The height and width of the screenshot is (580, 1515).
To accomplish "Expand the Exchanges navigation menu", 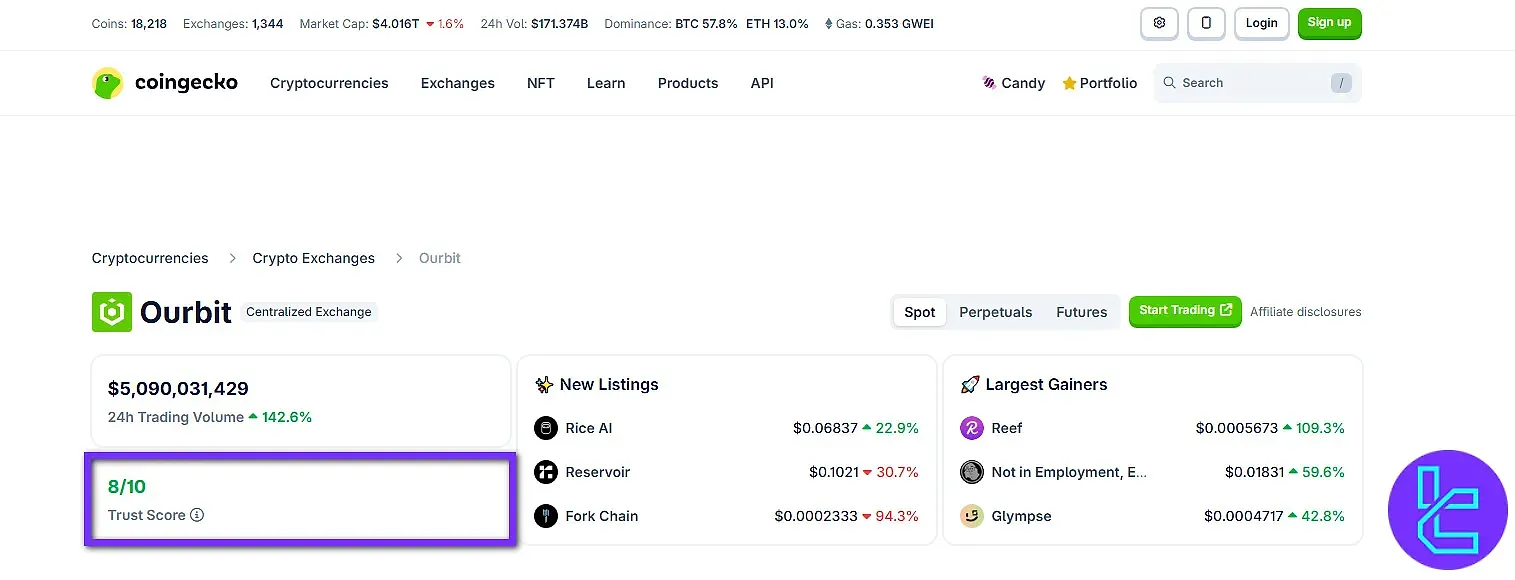I will pyautogui.click(x=457, y=83).
